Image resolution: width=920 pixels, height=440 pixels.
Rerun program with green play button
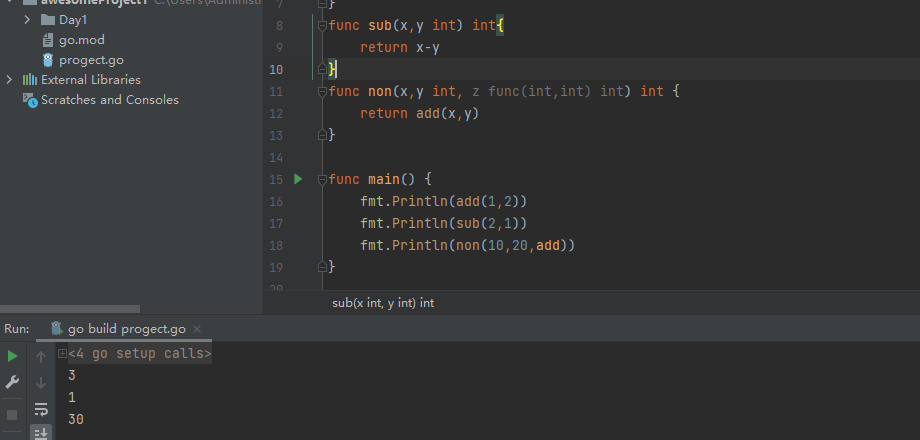tap(12, 356)
